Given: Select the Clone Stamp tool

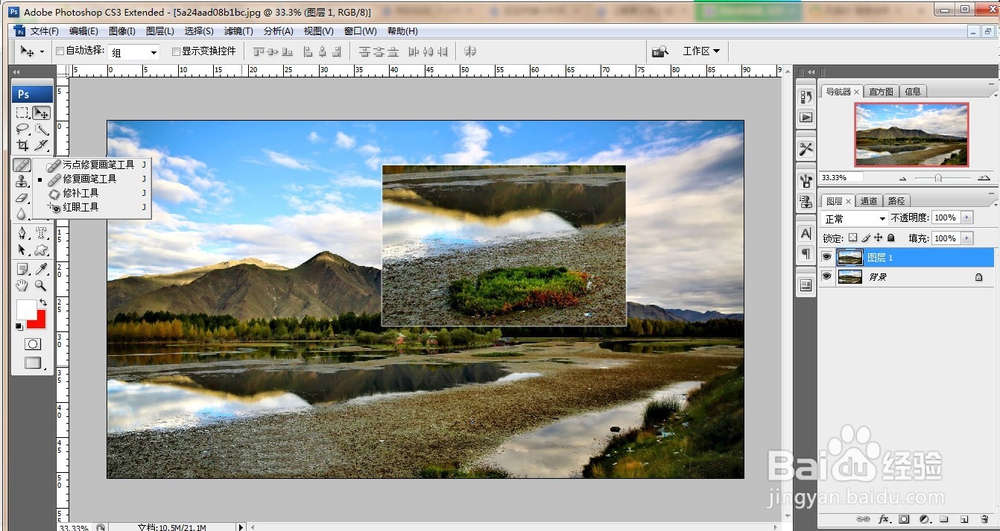Looking at the screenshot, I should pyautogui.click(x=22, y=182).
